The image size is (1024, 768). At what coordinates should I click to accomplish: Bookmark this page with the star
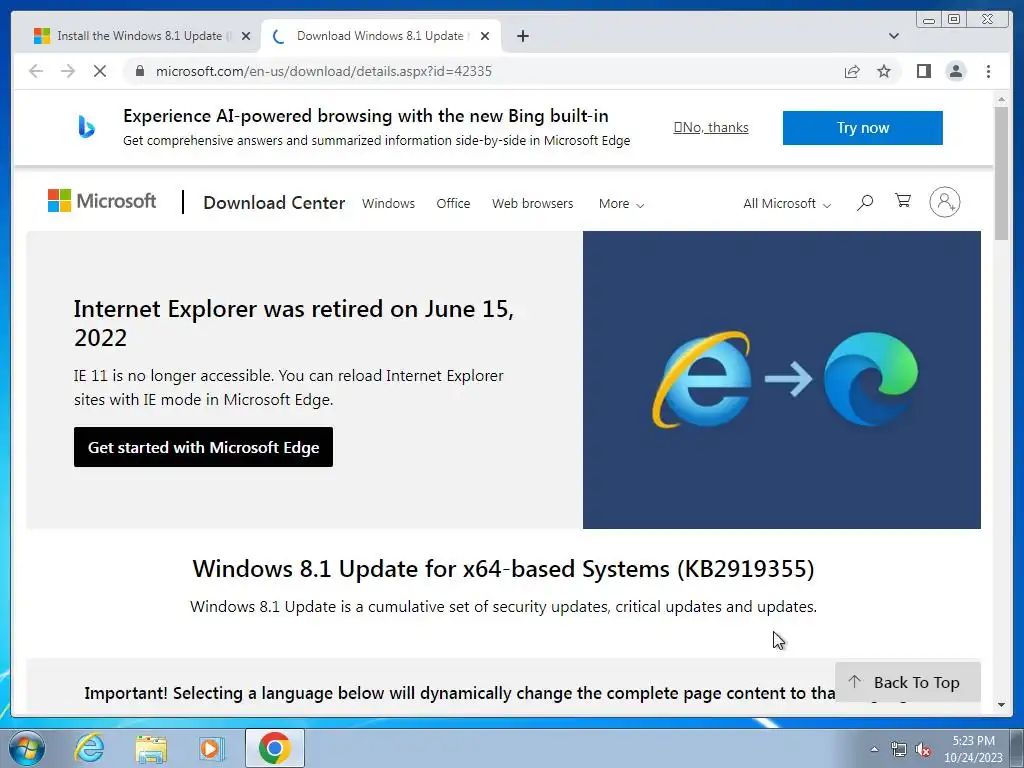[884, 71]
